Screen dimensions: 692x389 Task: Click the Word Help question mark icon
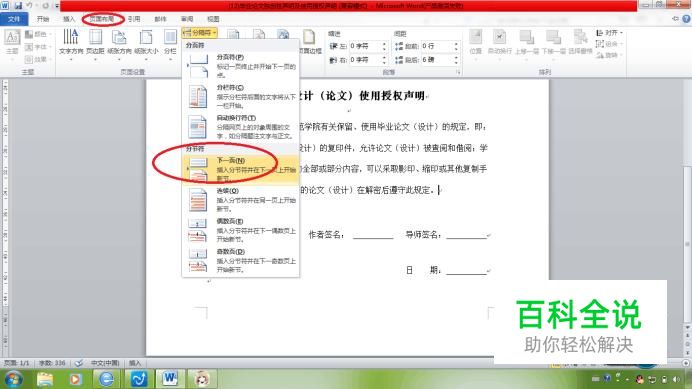coord(686,19)
